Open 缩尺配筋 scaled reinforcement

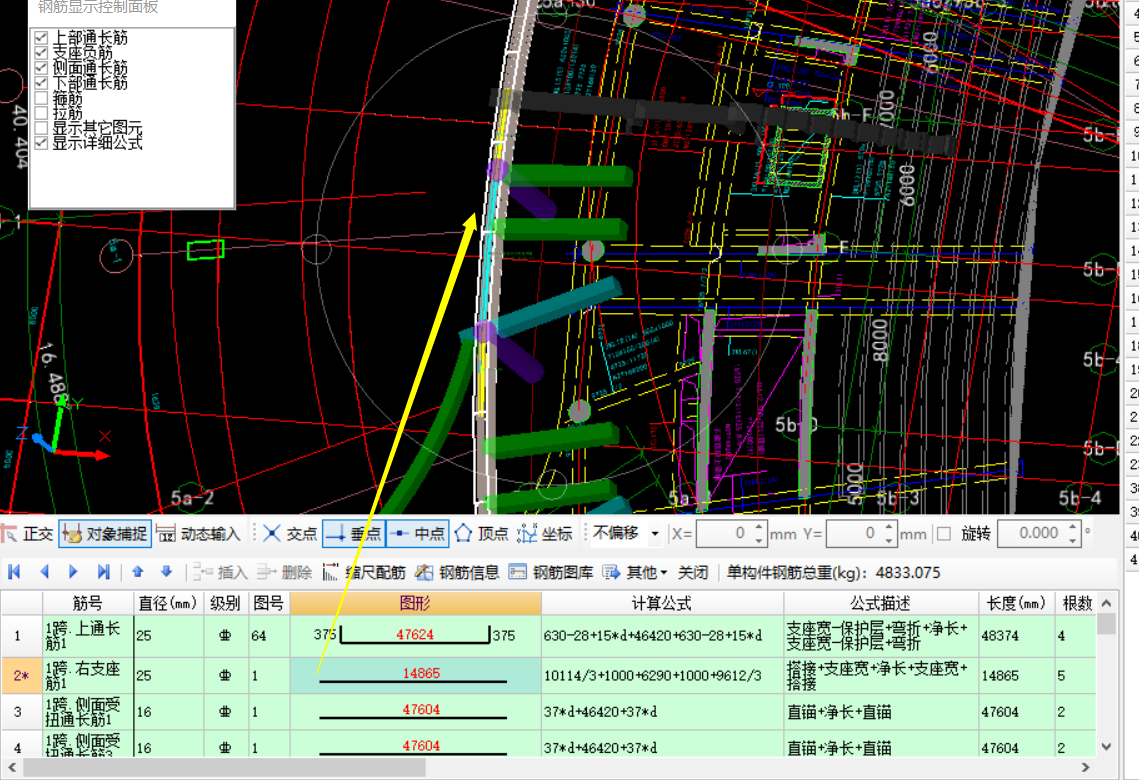363,572
